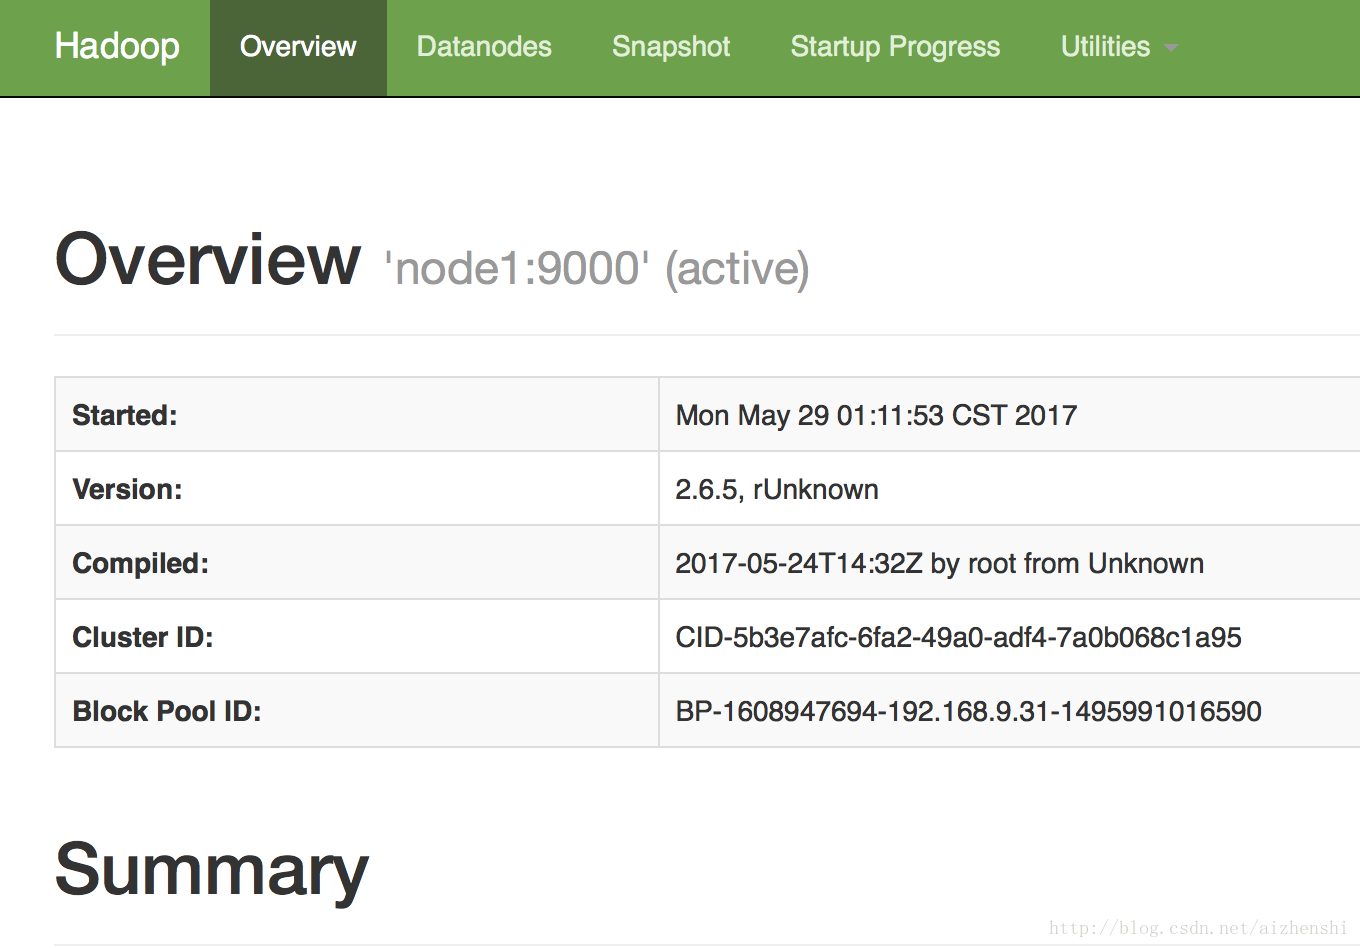The height and width of the screenshot is (948, 1360).
Task: Switch to the Snapshot tab
Action: pyautogui.click(x=671, y=48)
